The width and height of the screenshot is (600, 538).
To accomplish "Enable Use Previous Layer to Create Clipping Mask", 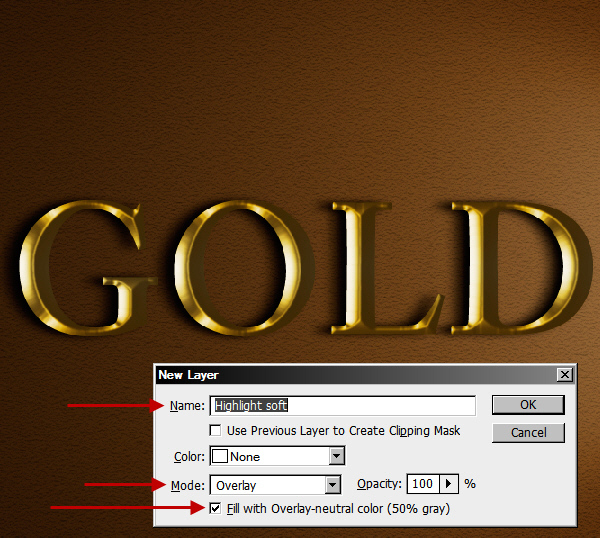I will tap(215, 430).
